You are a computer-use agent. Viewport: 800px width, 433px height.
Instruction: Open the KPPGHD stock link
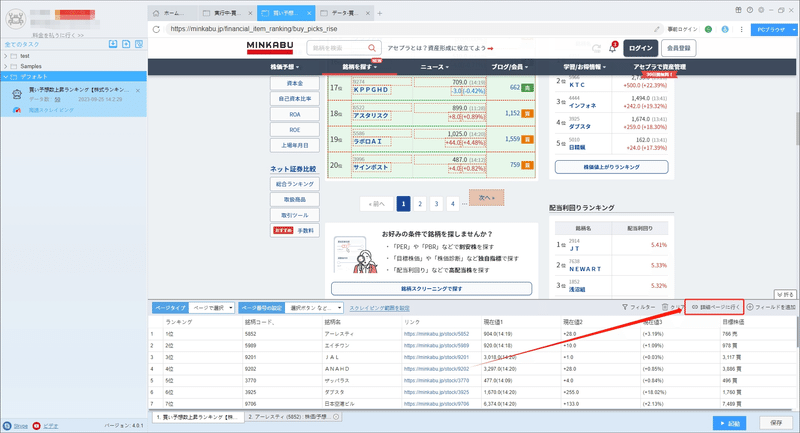point(371,90)
